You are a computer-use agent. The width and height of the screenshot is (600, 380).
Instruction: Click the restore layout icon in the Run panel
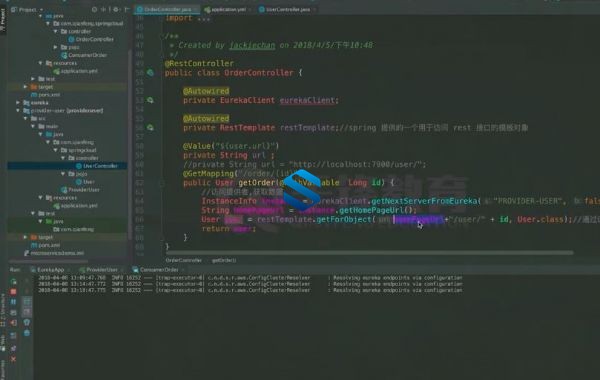click(13, 336)
